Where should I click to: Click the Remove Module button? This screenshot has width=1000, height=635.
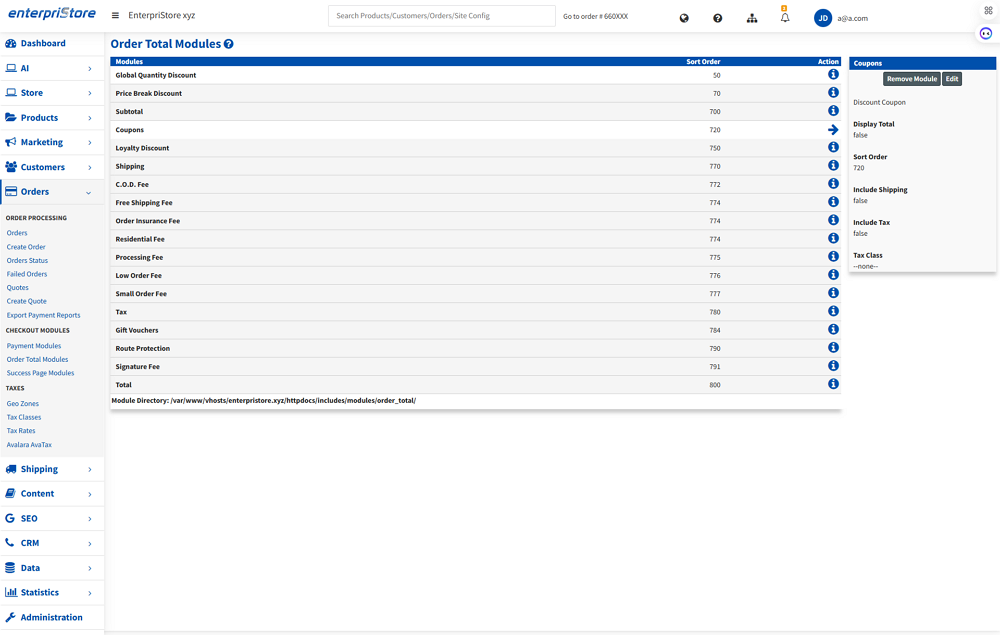coord(911,79)
